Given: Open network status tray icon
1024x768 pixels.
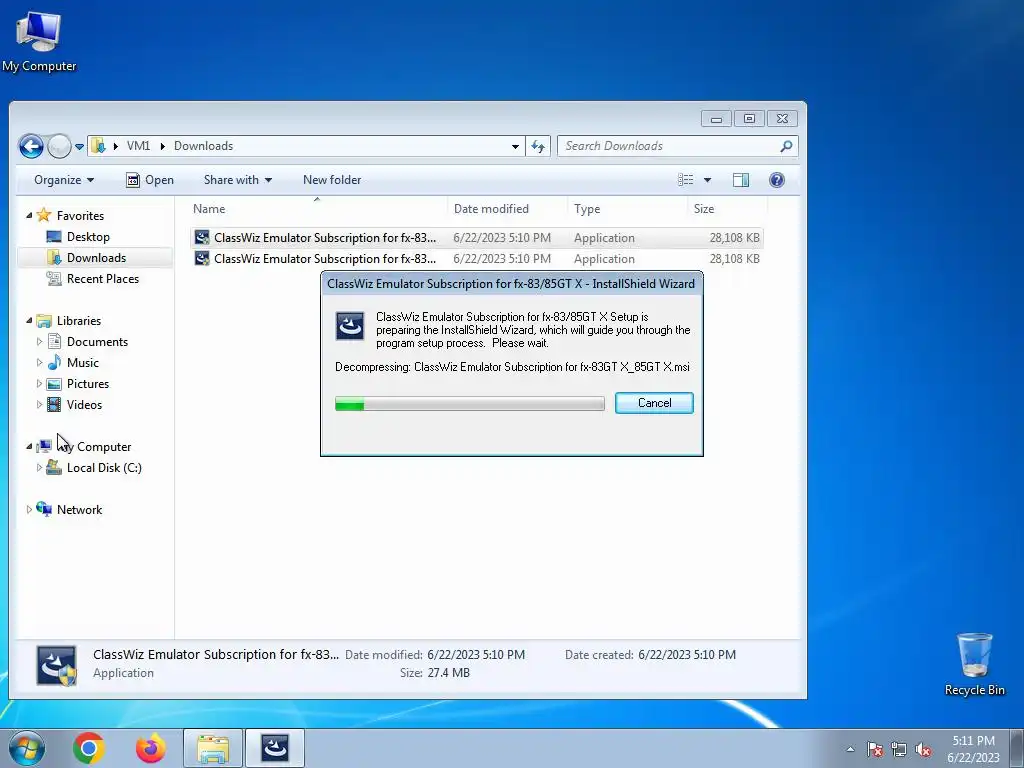Looking at the screenshot, I should coord(899,750).
